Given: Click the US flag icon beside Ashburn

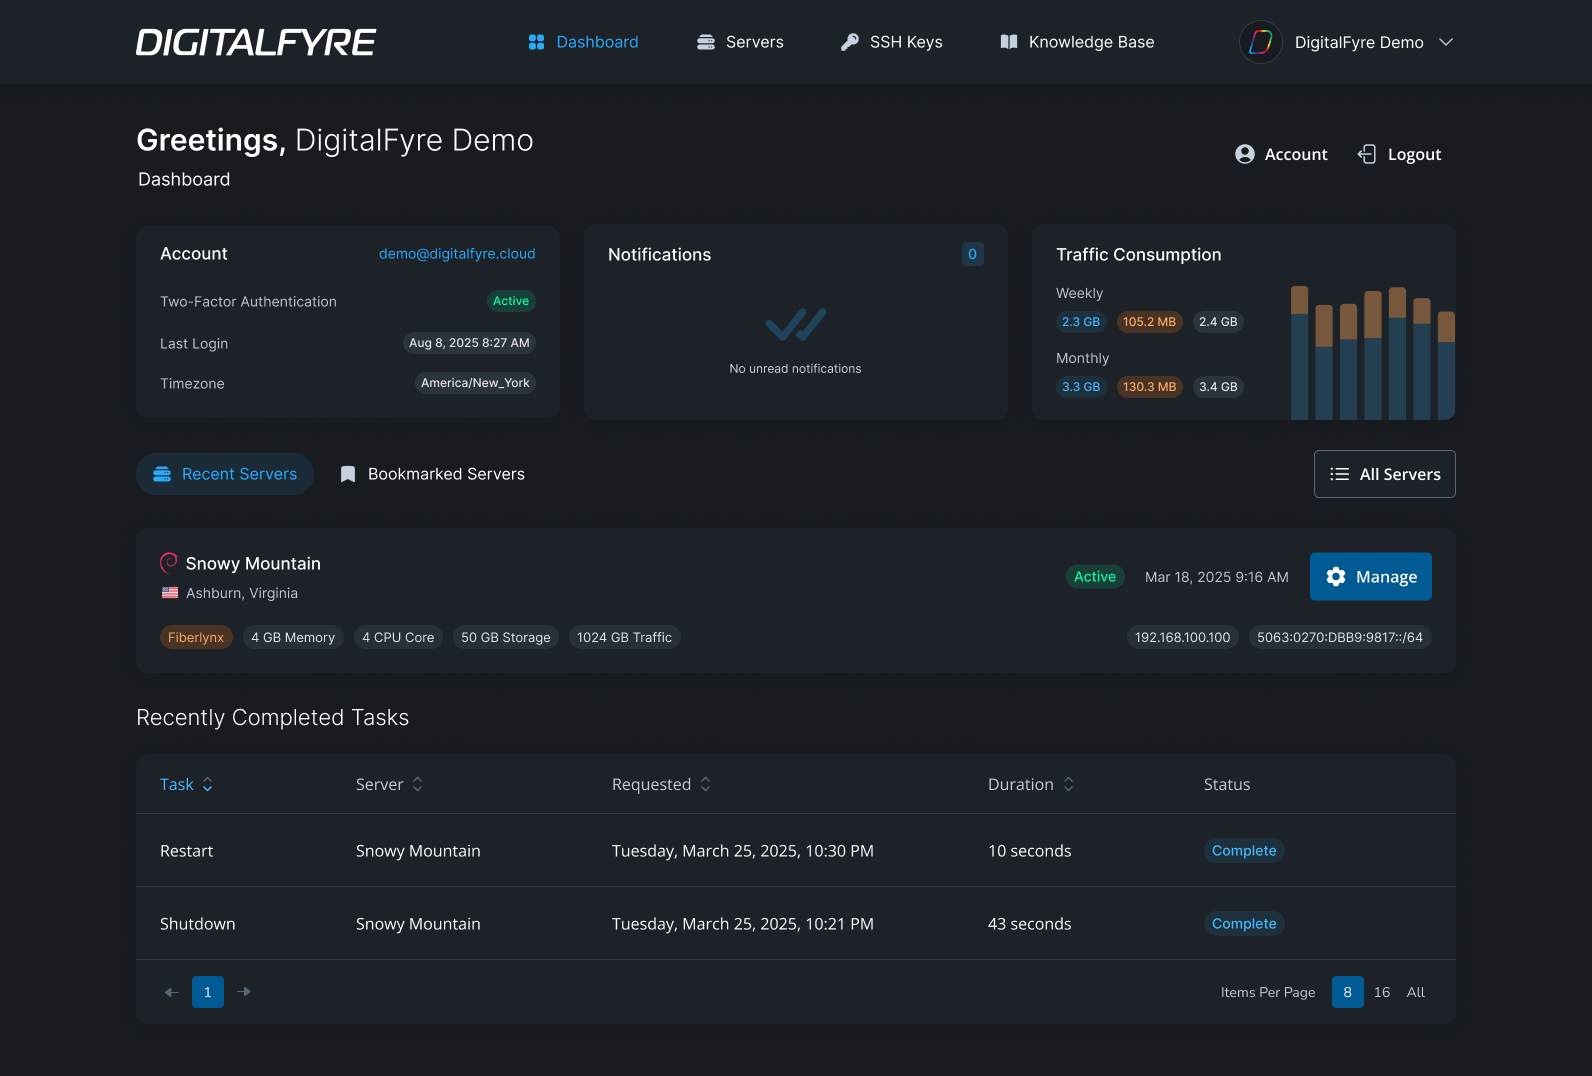Looking at the screenshot, I should 170,593.
